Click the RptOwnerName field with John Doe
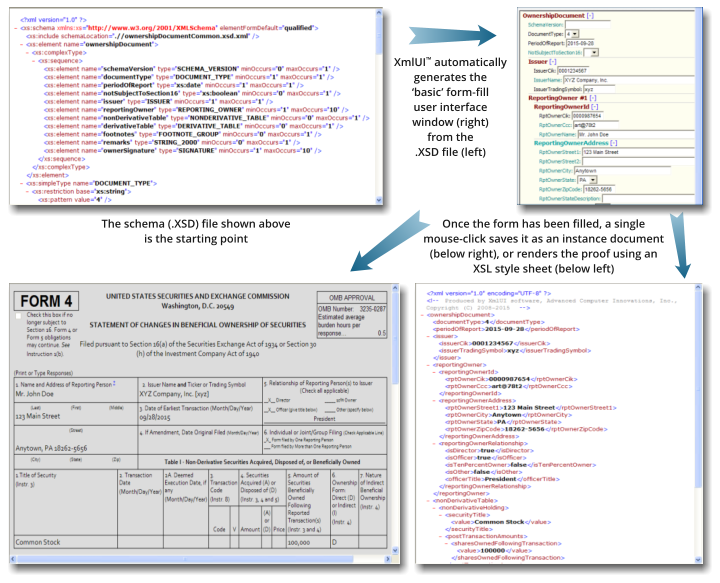The image size is (720, 583). point(635,135)
